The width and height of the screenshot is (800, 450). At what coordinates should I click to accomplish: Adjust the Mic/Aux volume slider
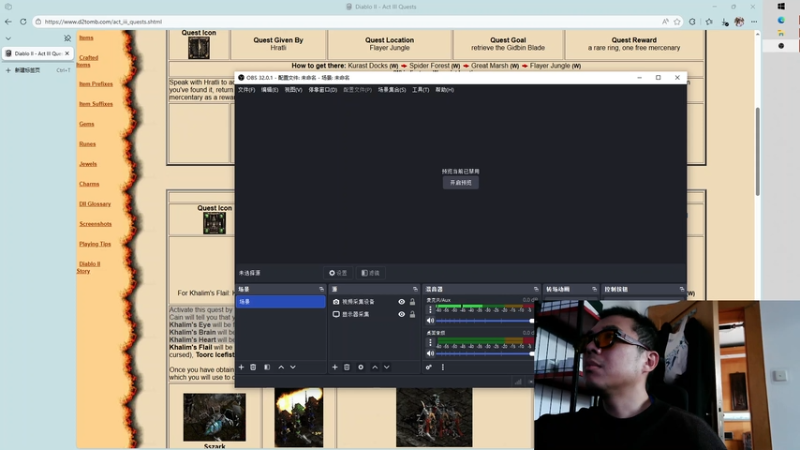[x=484, y=320]
